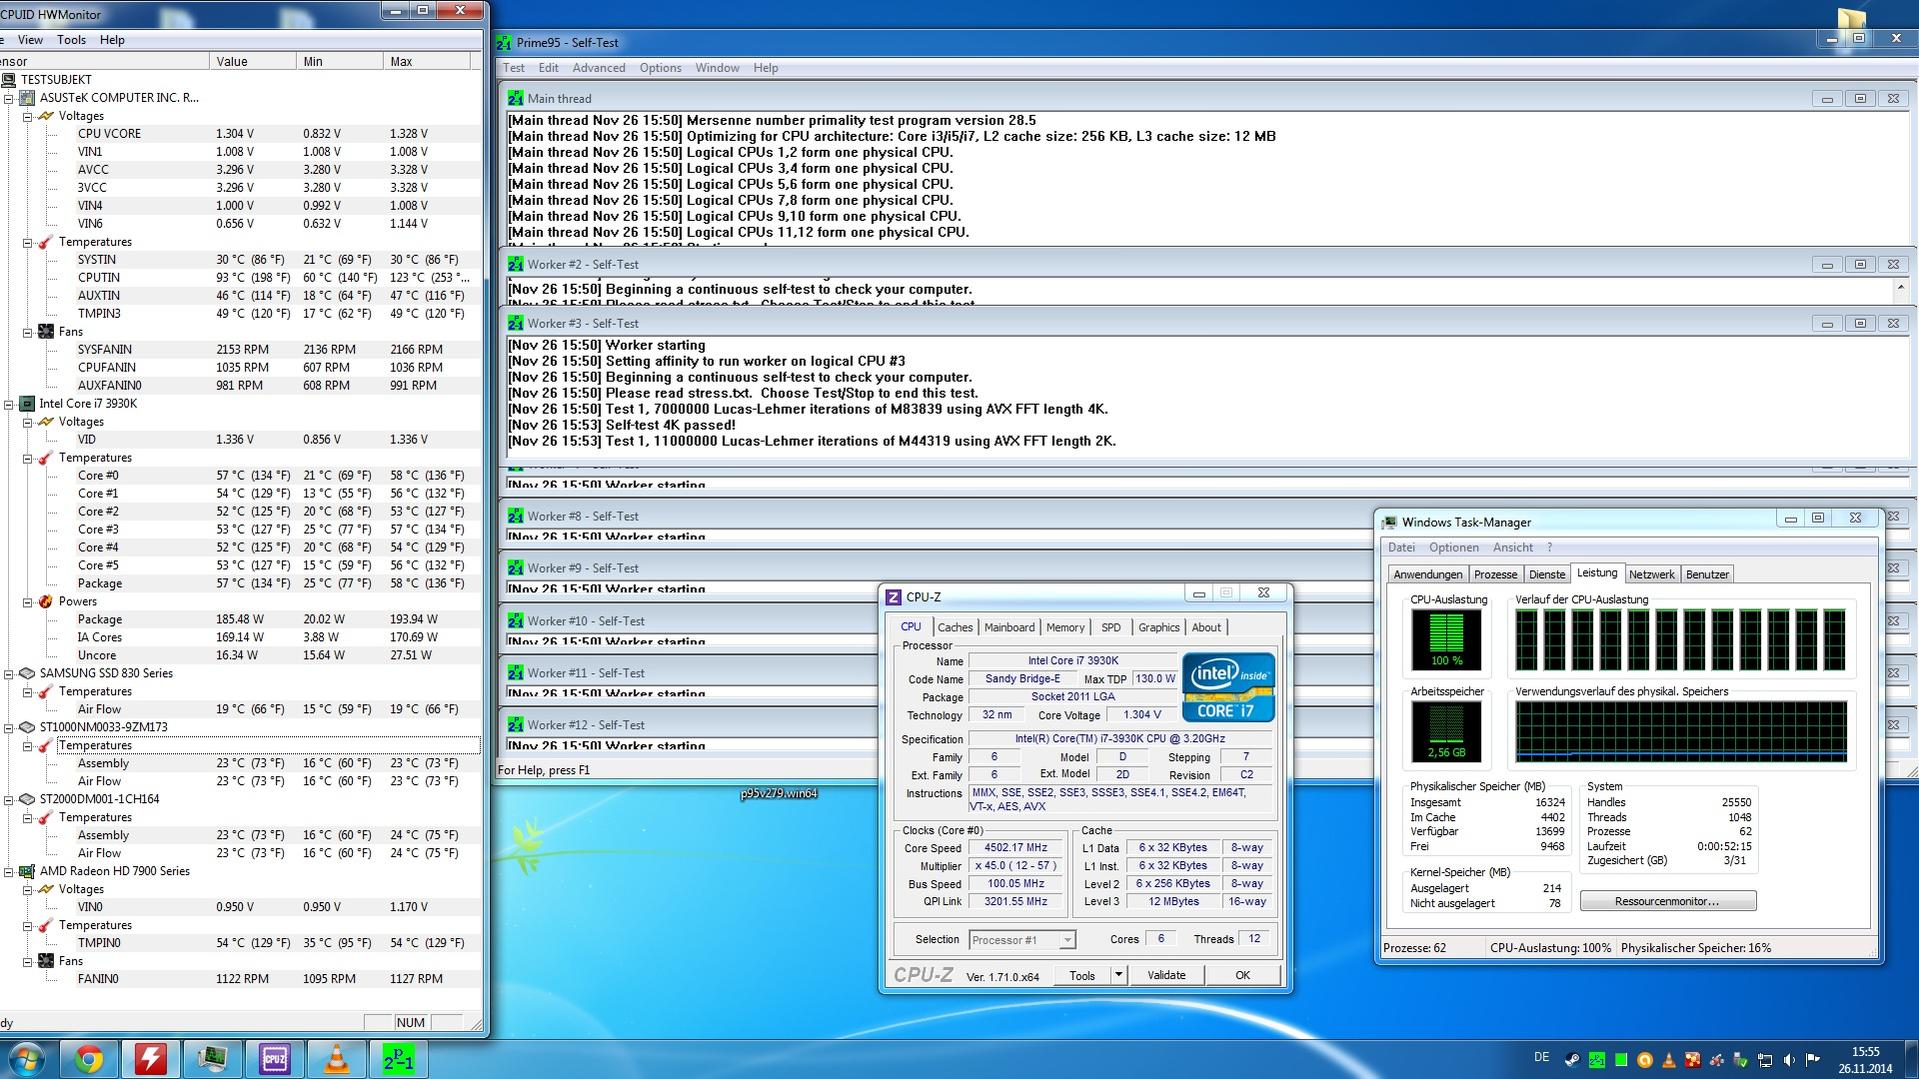
Task: Switch to the Mainboard tab in CPU-Z
Action: click(1009, 627)
